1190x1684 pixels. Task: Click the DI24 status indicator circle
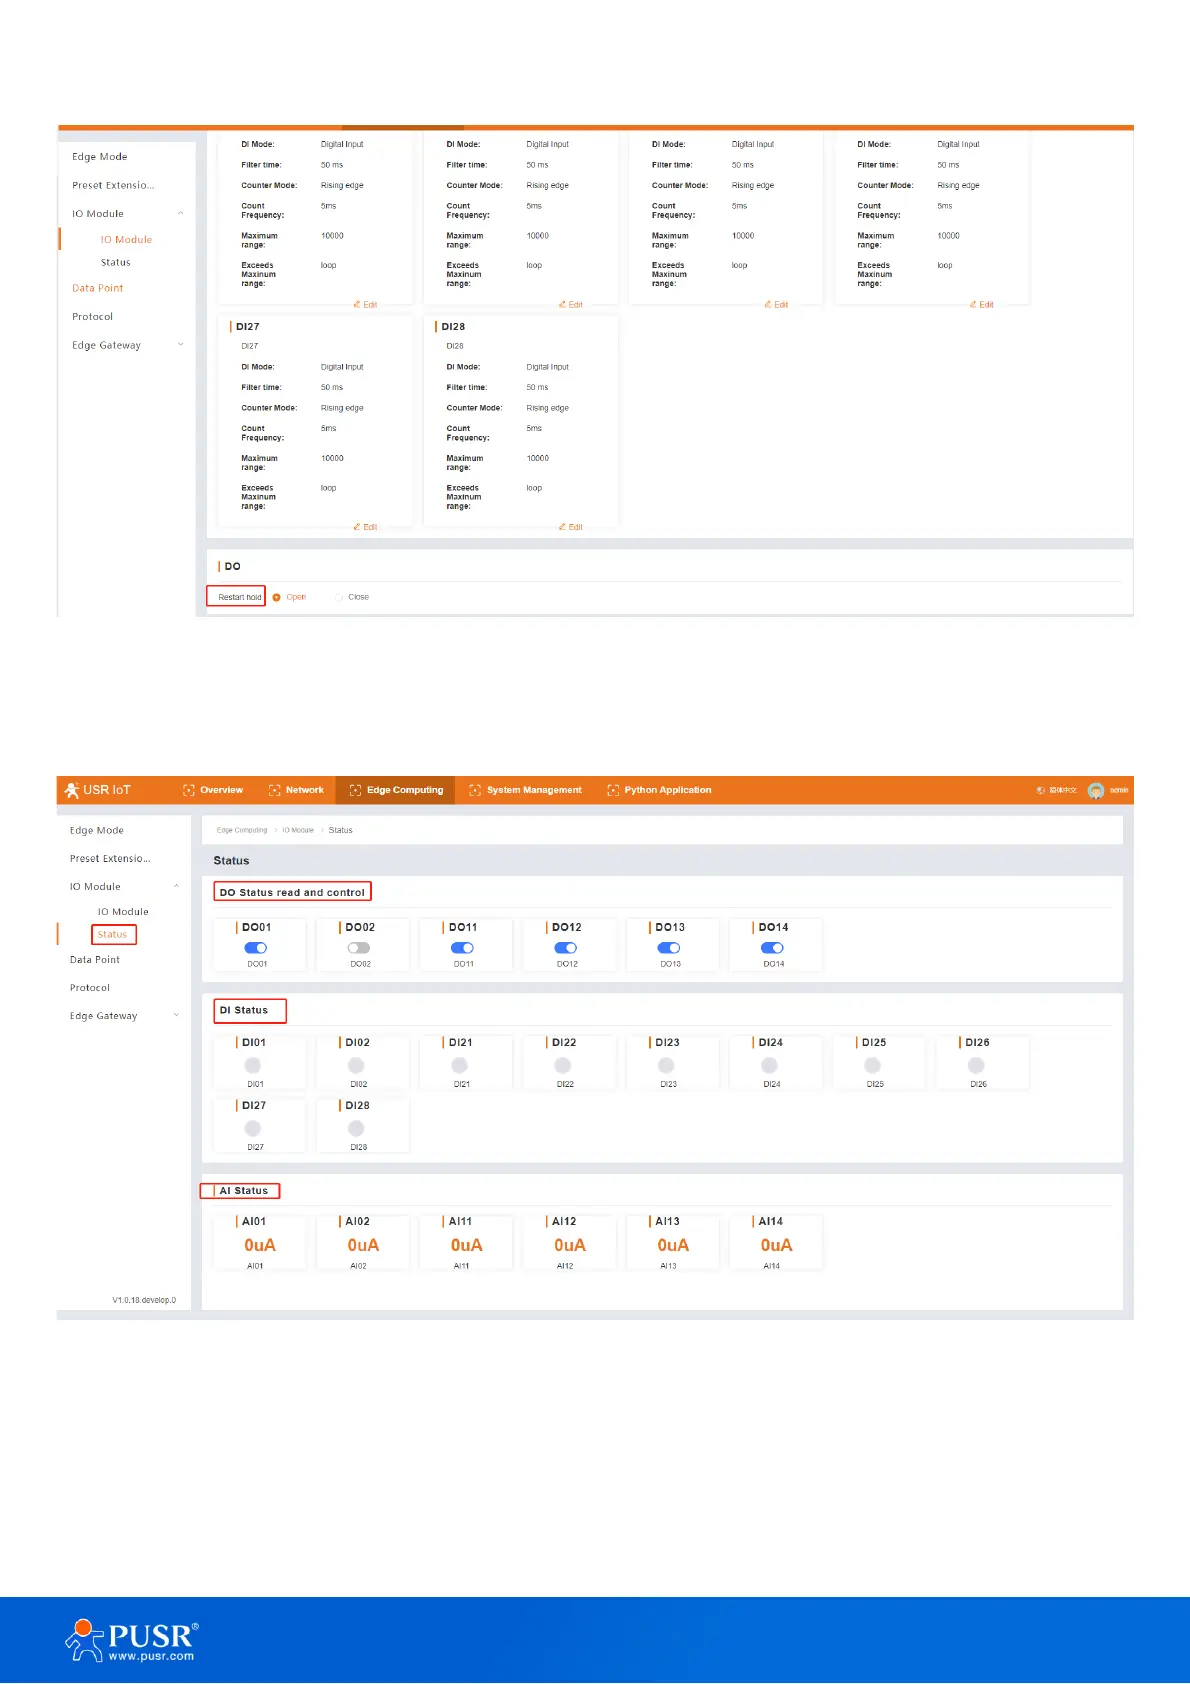[769, 1065]
